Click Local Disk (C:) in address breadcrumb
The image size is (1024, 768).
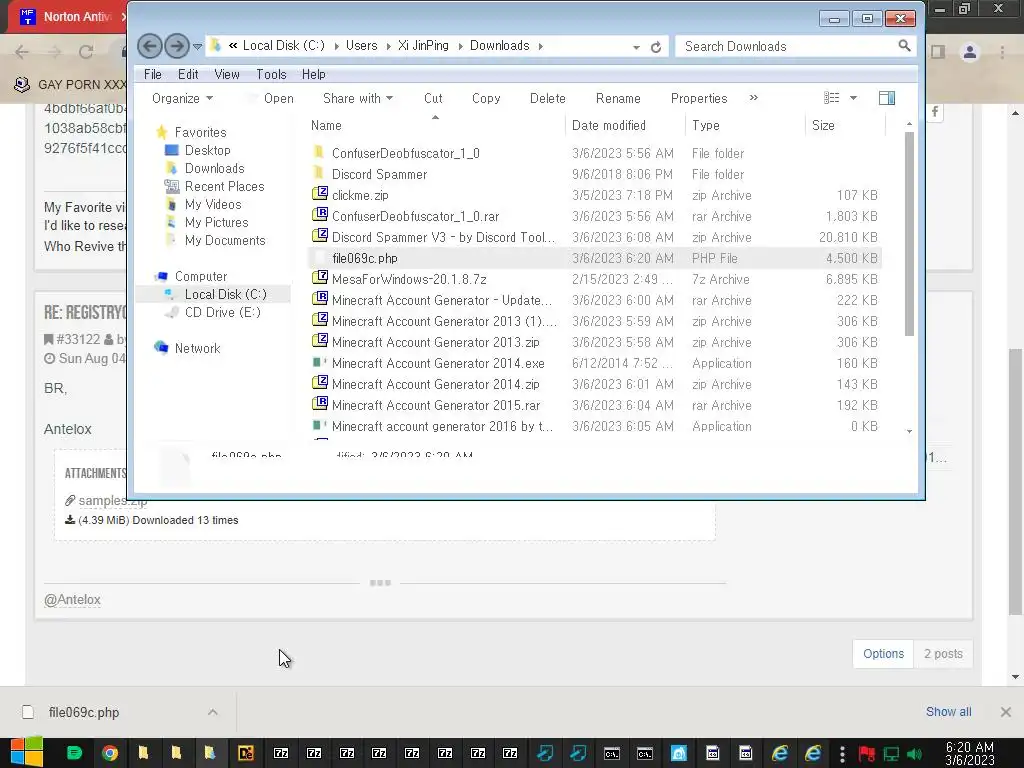tap(283, 46)
